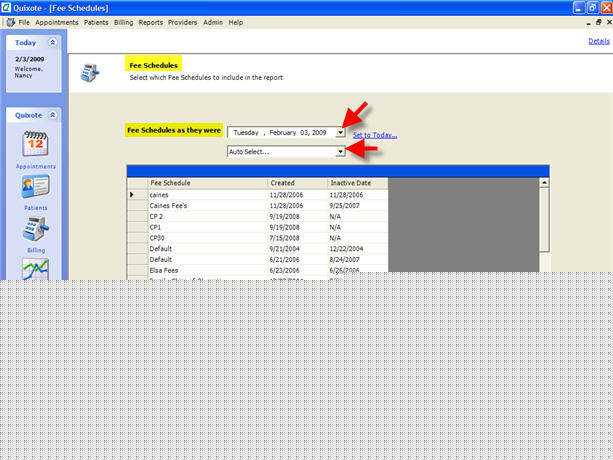Select the 'Caines Fee's' row
613x460 pixels.
(x=258, y=206)
